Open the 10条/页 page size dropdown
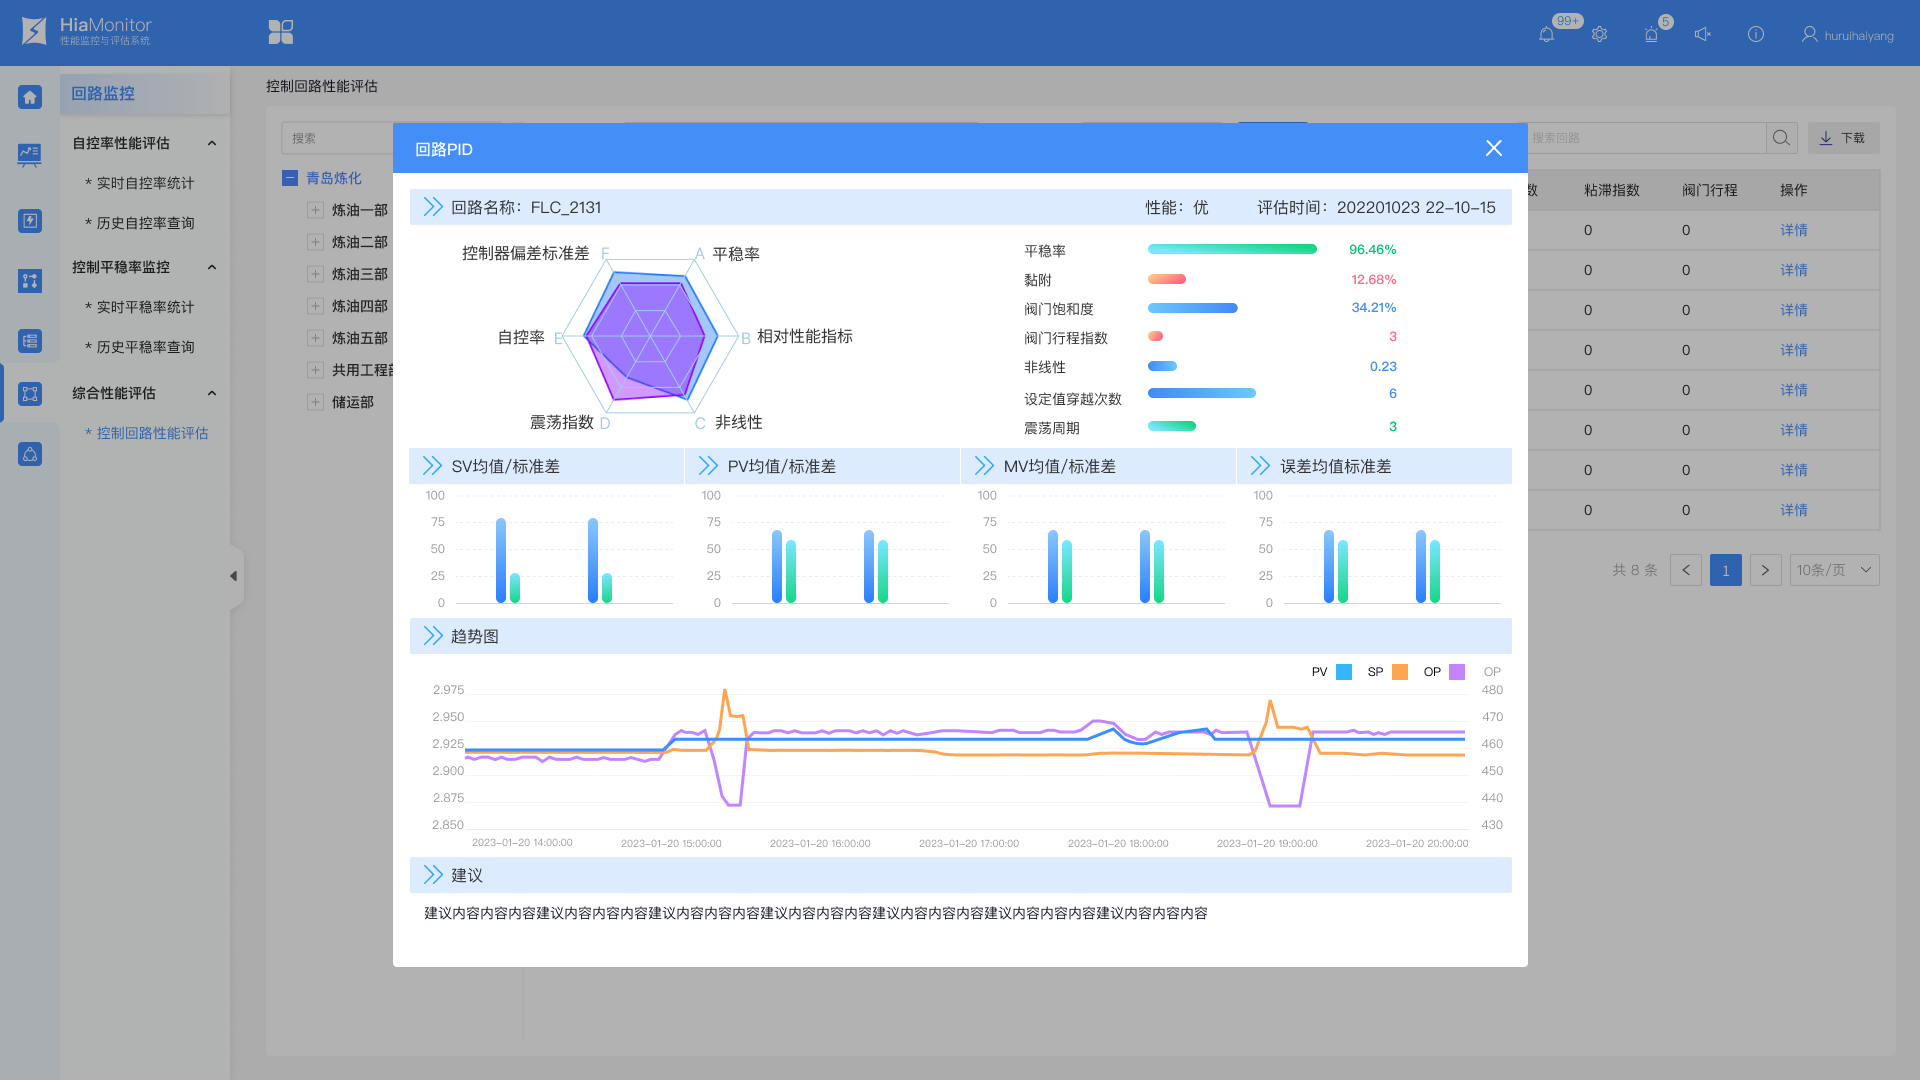The width and height of the screenshot is (1920, 1080). [1834, 570]
